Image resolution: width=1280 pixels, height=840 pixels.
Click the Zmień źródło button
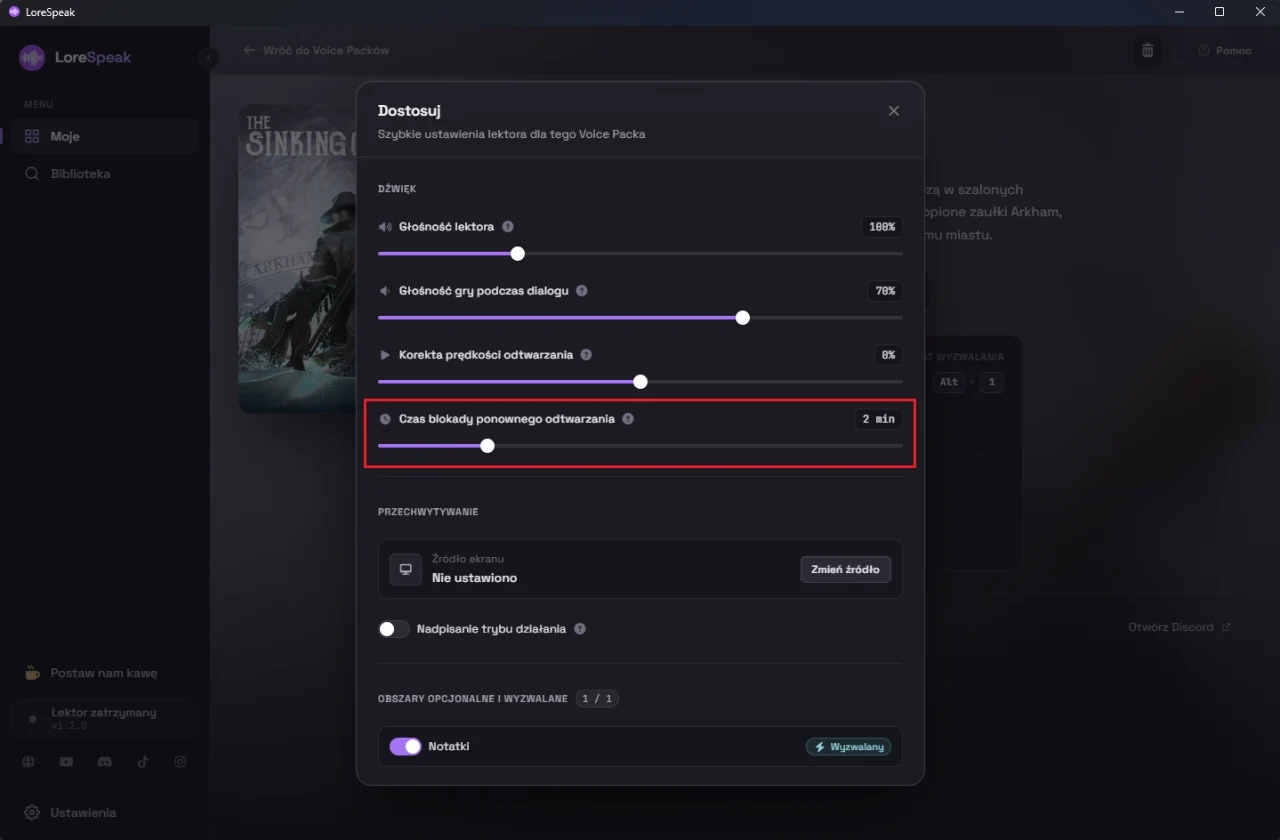click(x=845, y=569)
